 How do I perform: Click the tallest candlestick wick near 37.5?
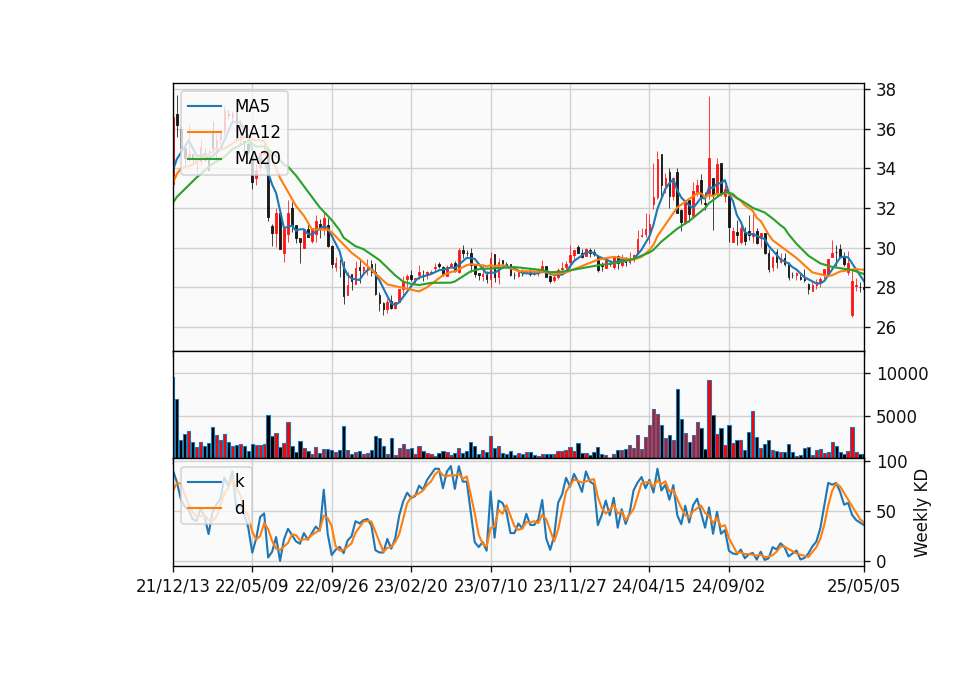point(709,127)
